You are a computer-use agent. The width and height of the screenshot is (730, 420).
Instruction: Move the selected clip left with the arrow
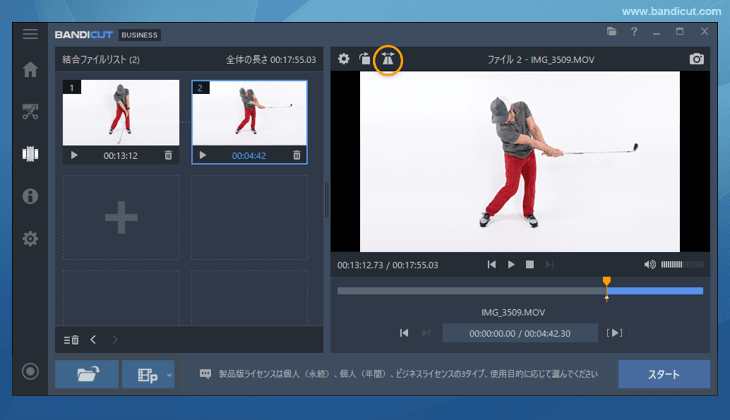point(93,340)
